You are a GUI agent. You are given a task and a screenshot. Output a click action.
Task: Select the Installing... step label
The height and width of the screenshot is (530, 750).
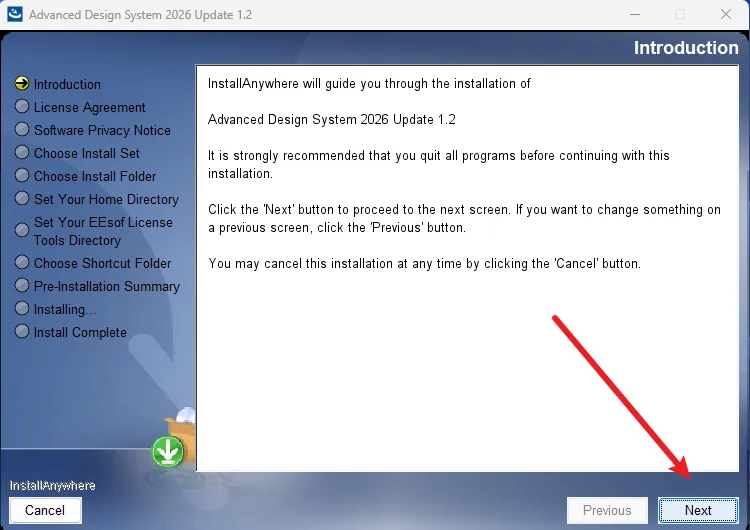coord(65,309)
